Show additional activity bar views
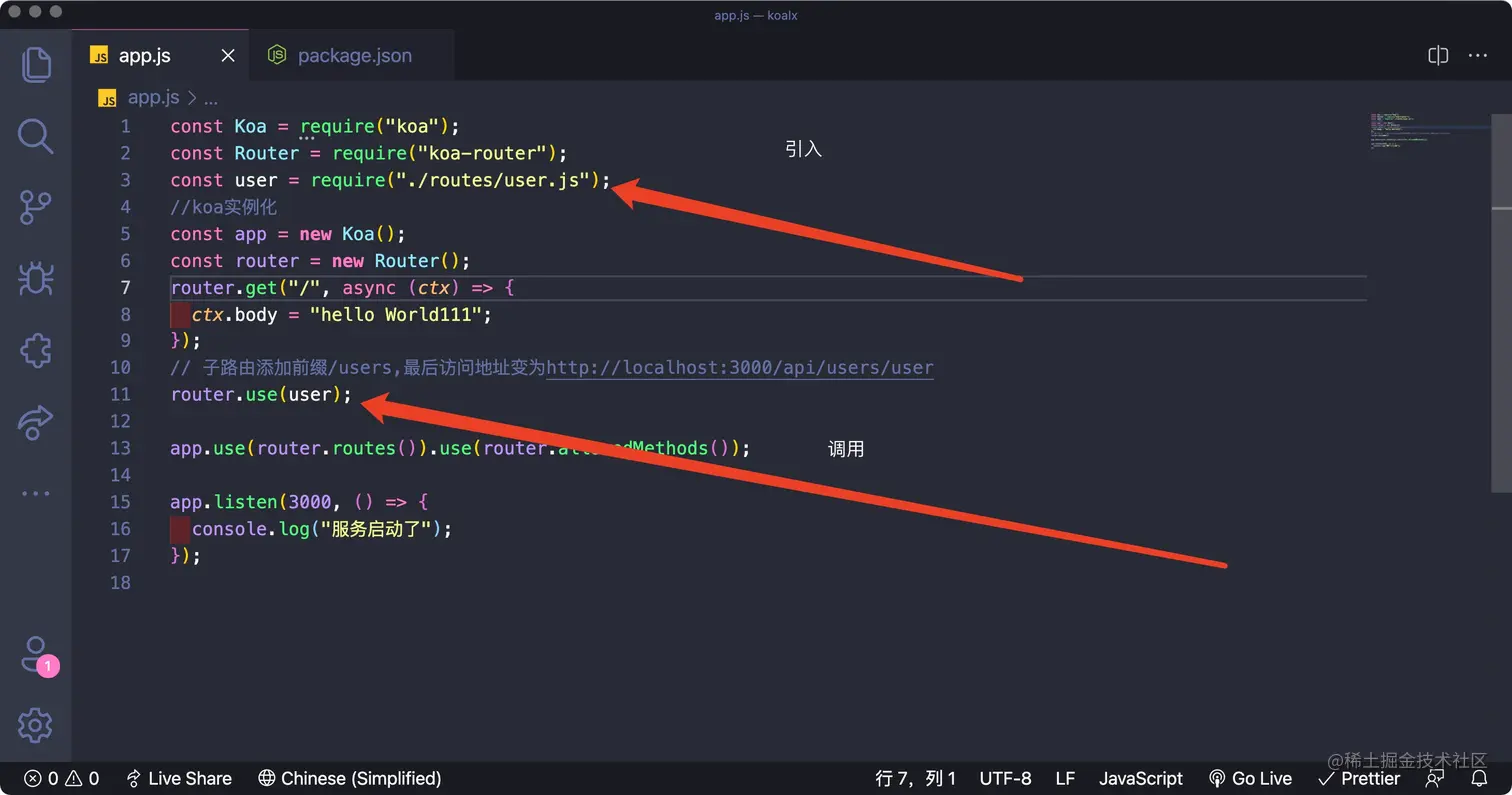The image size is (1512, 795). [36, 493]
